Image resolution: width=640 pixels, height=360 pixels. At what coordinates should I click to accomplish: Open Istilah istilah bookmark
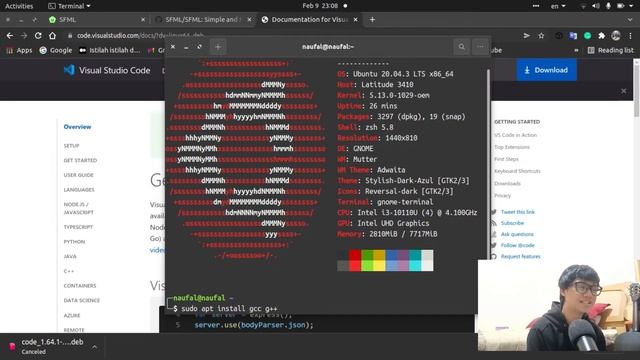coord(109,50)
